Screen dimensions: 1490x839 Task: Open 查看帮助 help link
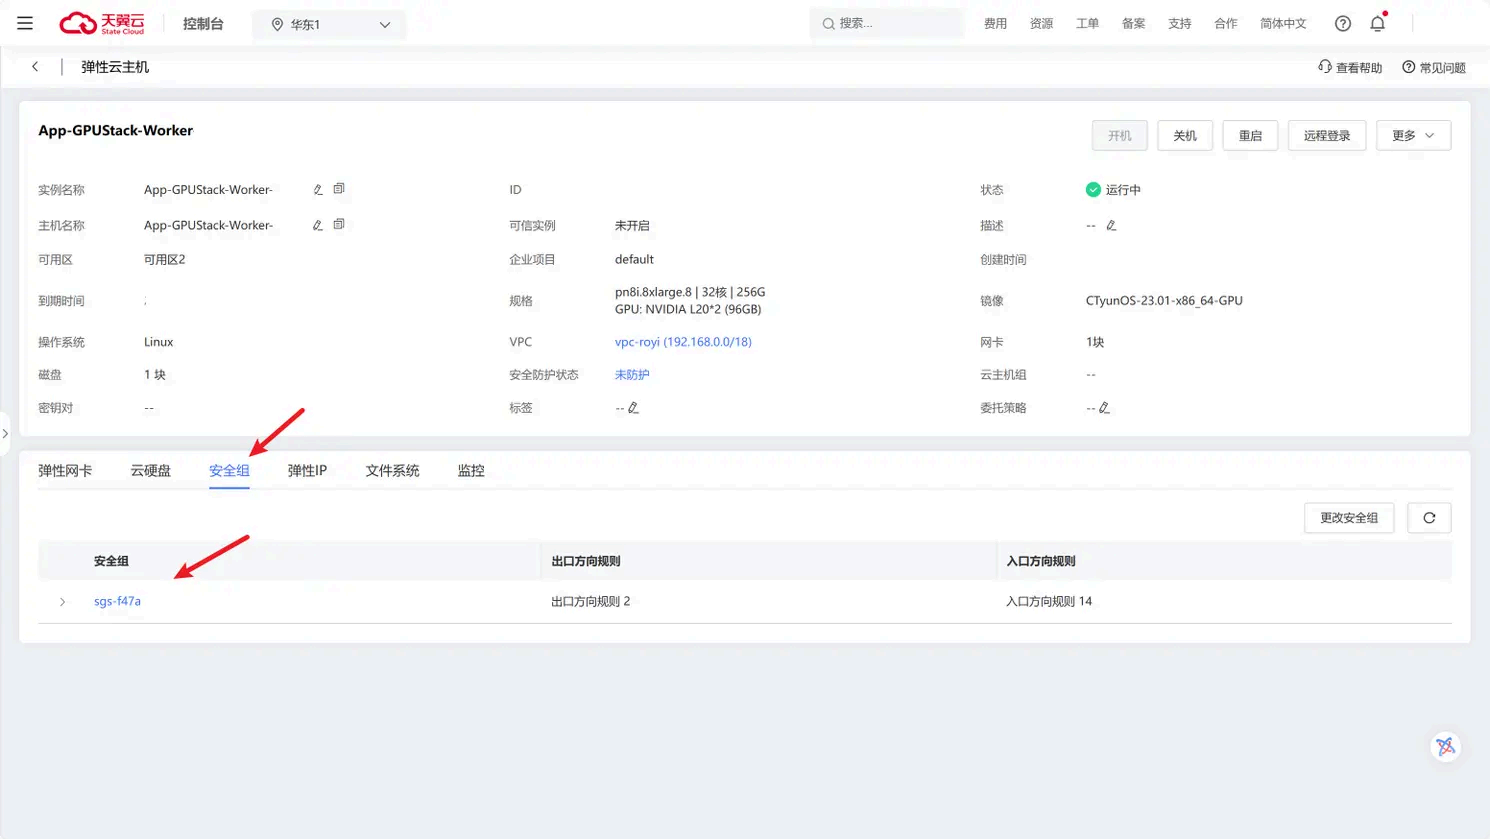[x=1350, y=68]
